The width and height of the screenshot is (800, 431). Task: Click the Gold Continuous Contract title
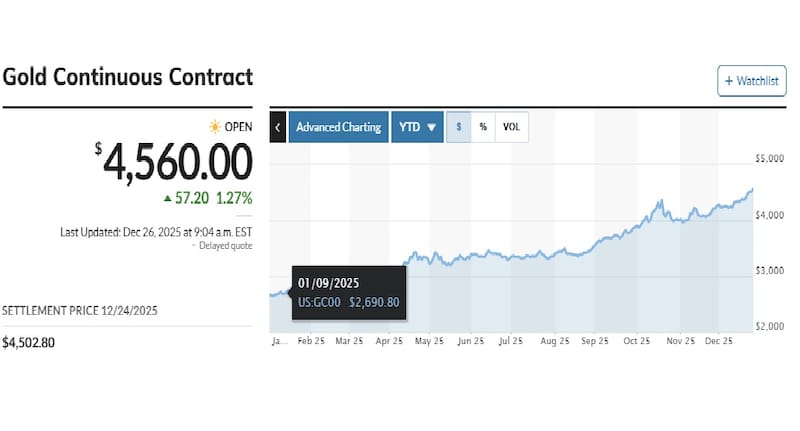tap(128, 77)
